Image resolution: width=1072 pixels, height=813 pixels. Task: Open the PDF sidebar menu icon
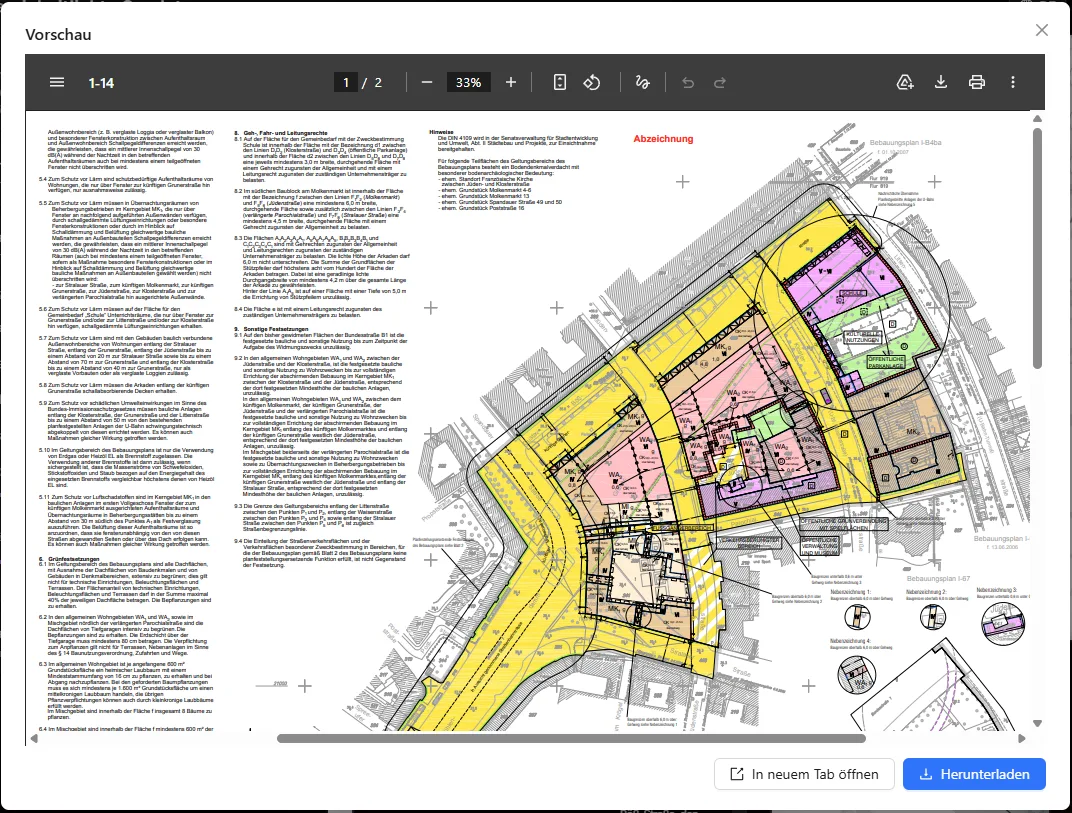tap(57, 82)
